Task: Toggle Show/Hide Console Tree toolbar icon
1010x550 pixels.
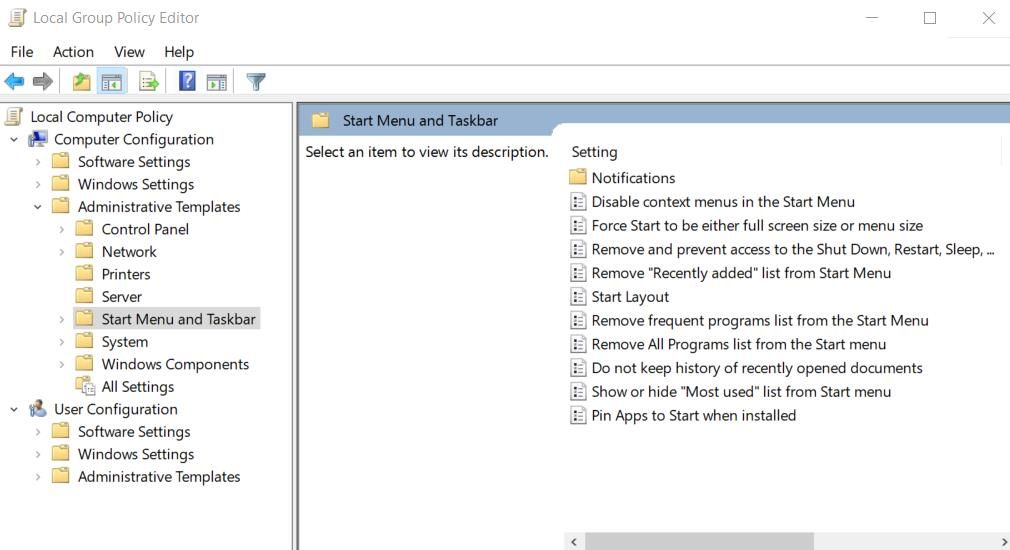Action: click(x=111, y=82)
